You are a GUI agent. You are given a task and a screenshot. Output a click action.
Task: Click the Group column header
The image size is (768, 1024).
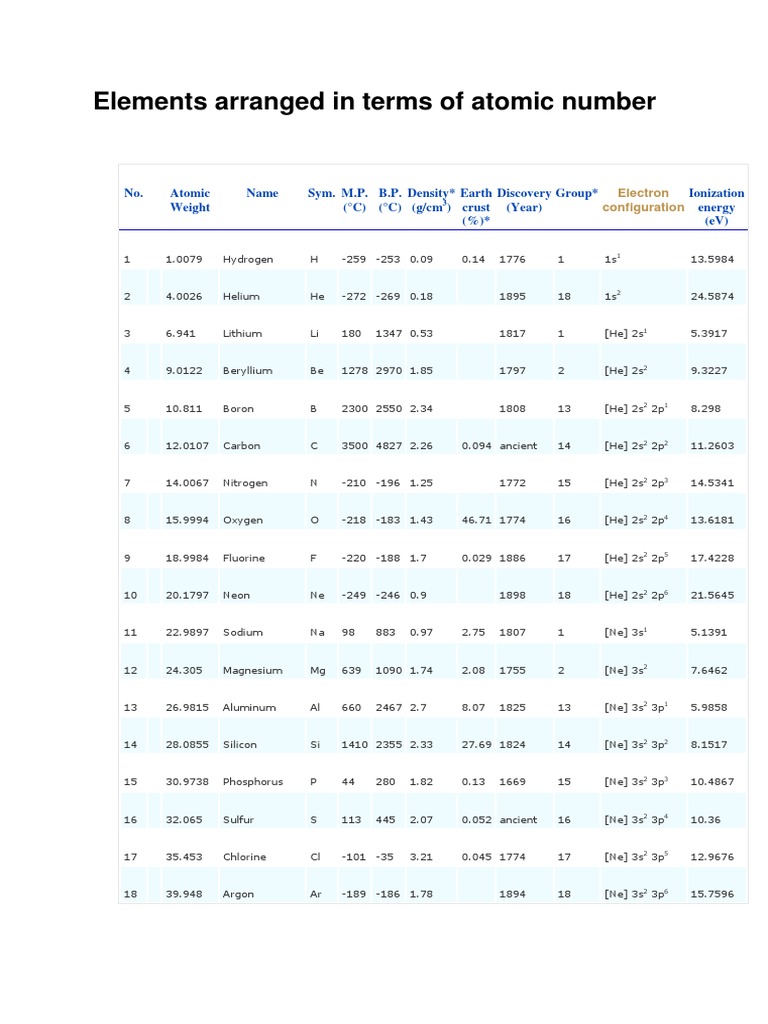(576, 193)
